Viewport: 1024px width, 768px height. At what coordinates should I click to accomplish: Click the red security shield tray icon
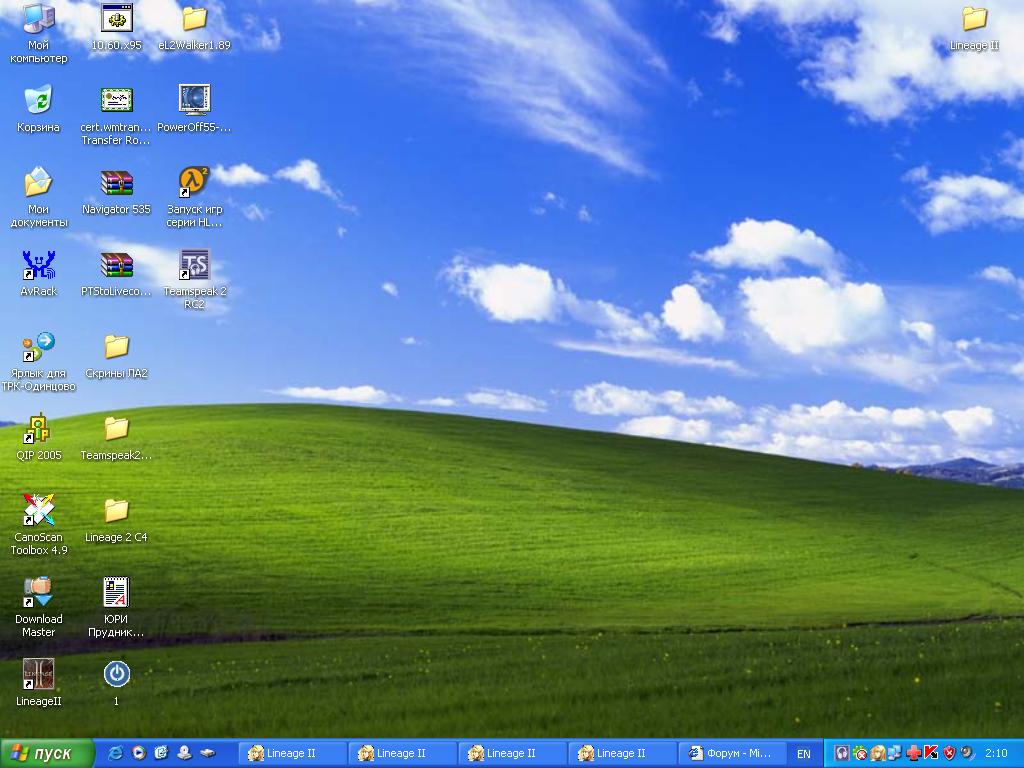pos(949,753)
